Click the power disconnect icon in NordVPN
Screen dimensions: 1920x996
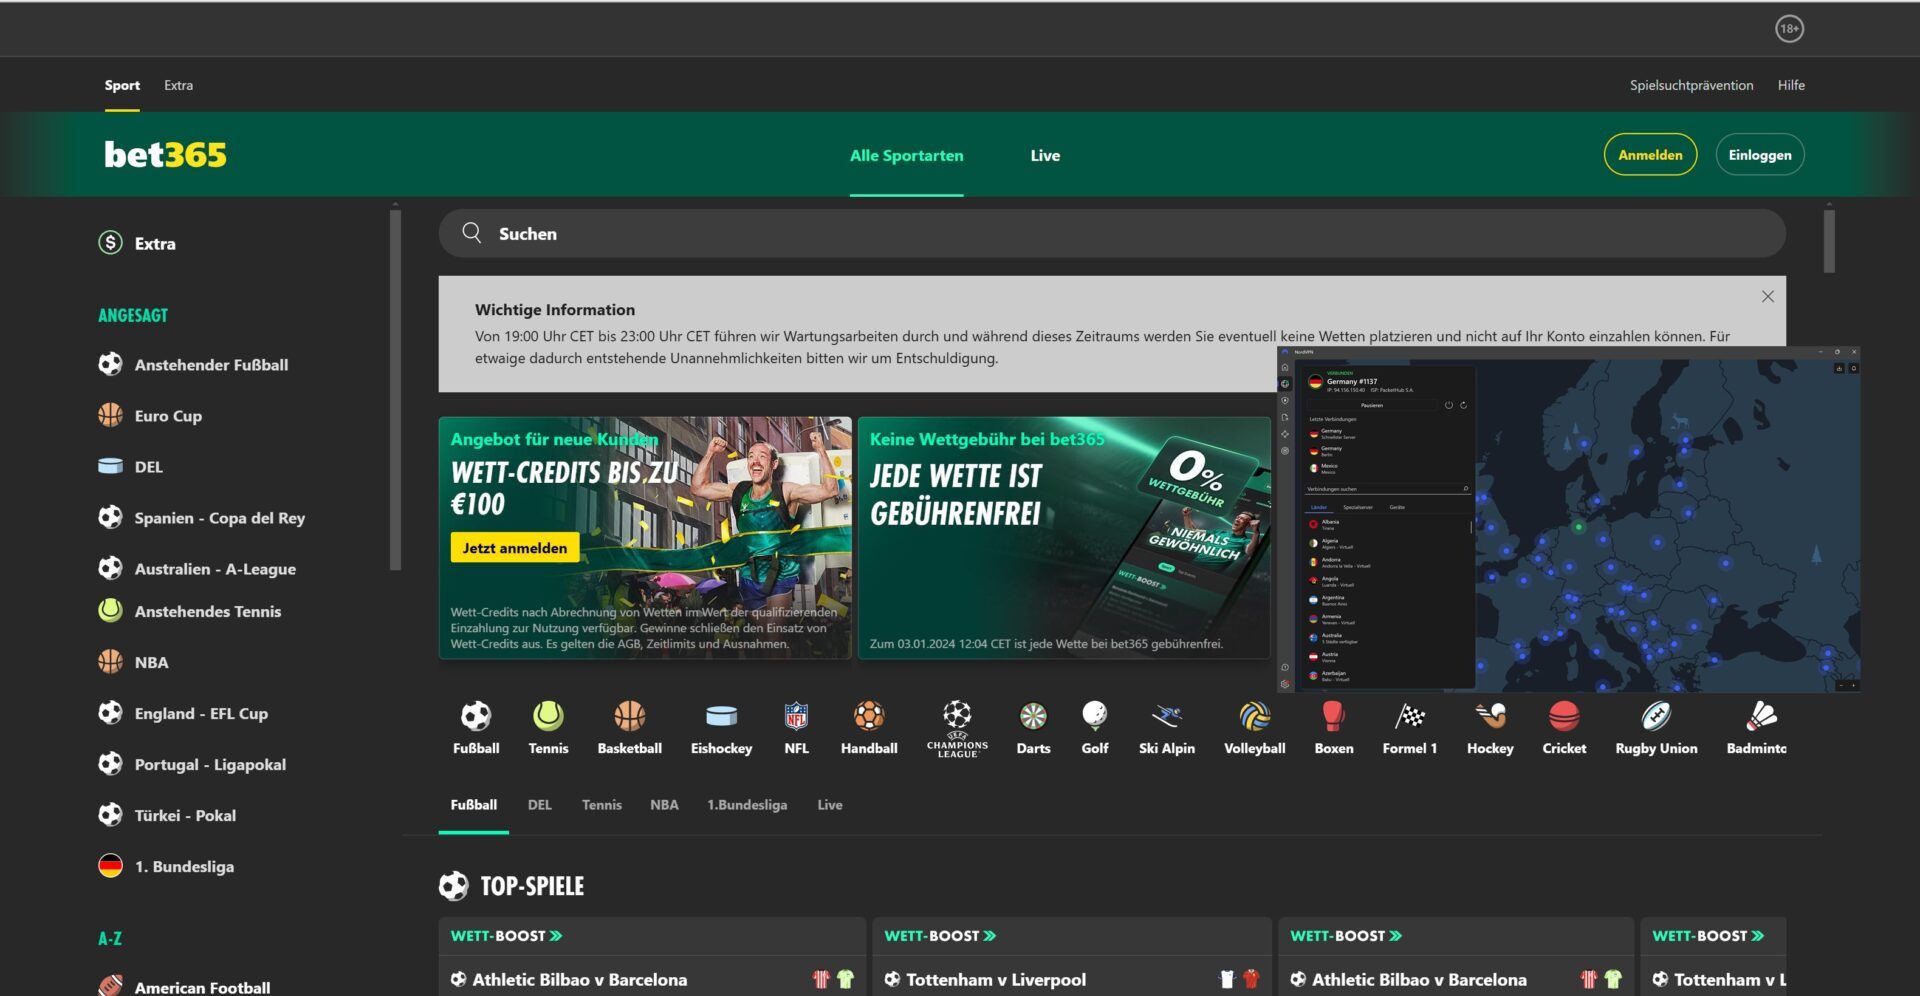1449,405
